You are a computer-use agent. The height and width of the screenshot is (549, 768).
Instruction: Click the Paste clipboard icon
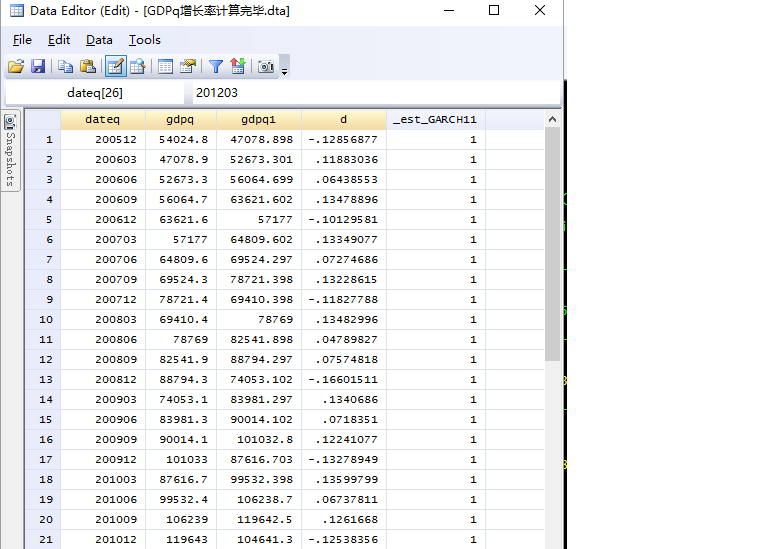(87, 67)
